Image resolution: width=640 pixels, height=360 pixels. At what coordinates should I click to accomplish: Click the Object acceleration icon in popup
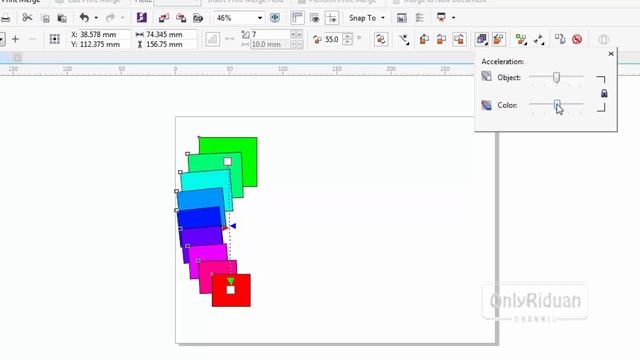click(x=487, y=76)
